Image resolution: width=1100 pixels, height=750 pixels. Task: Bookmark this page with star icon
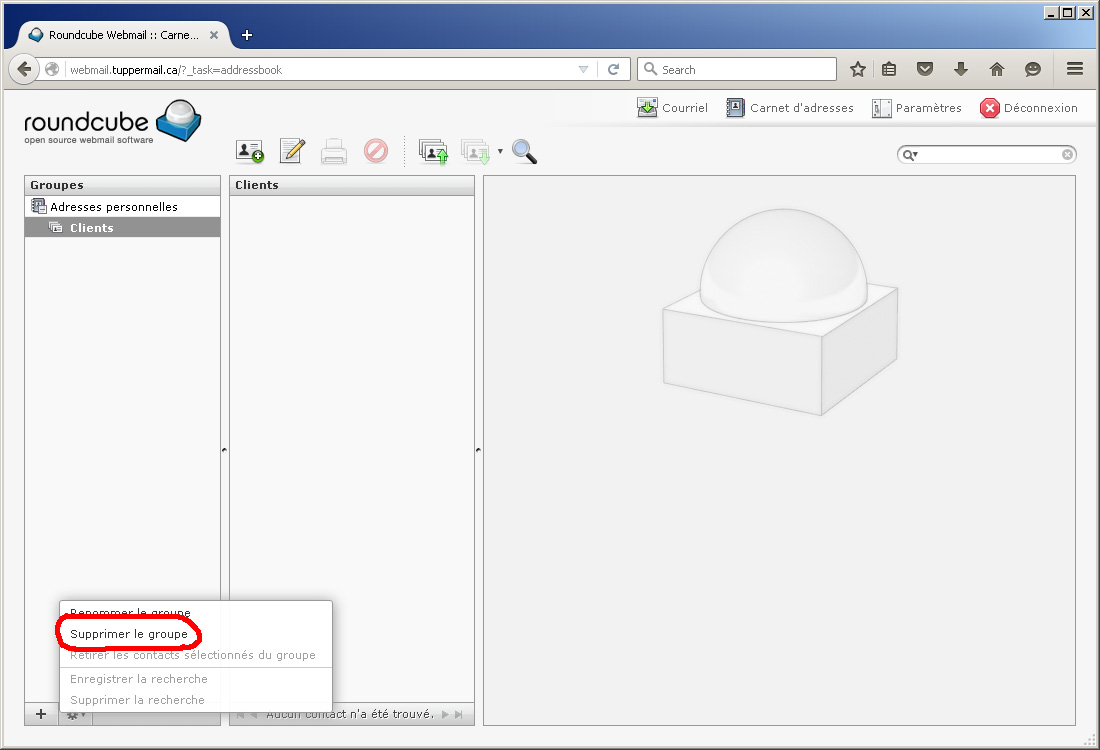pos(857,69)
